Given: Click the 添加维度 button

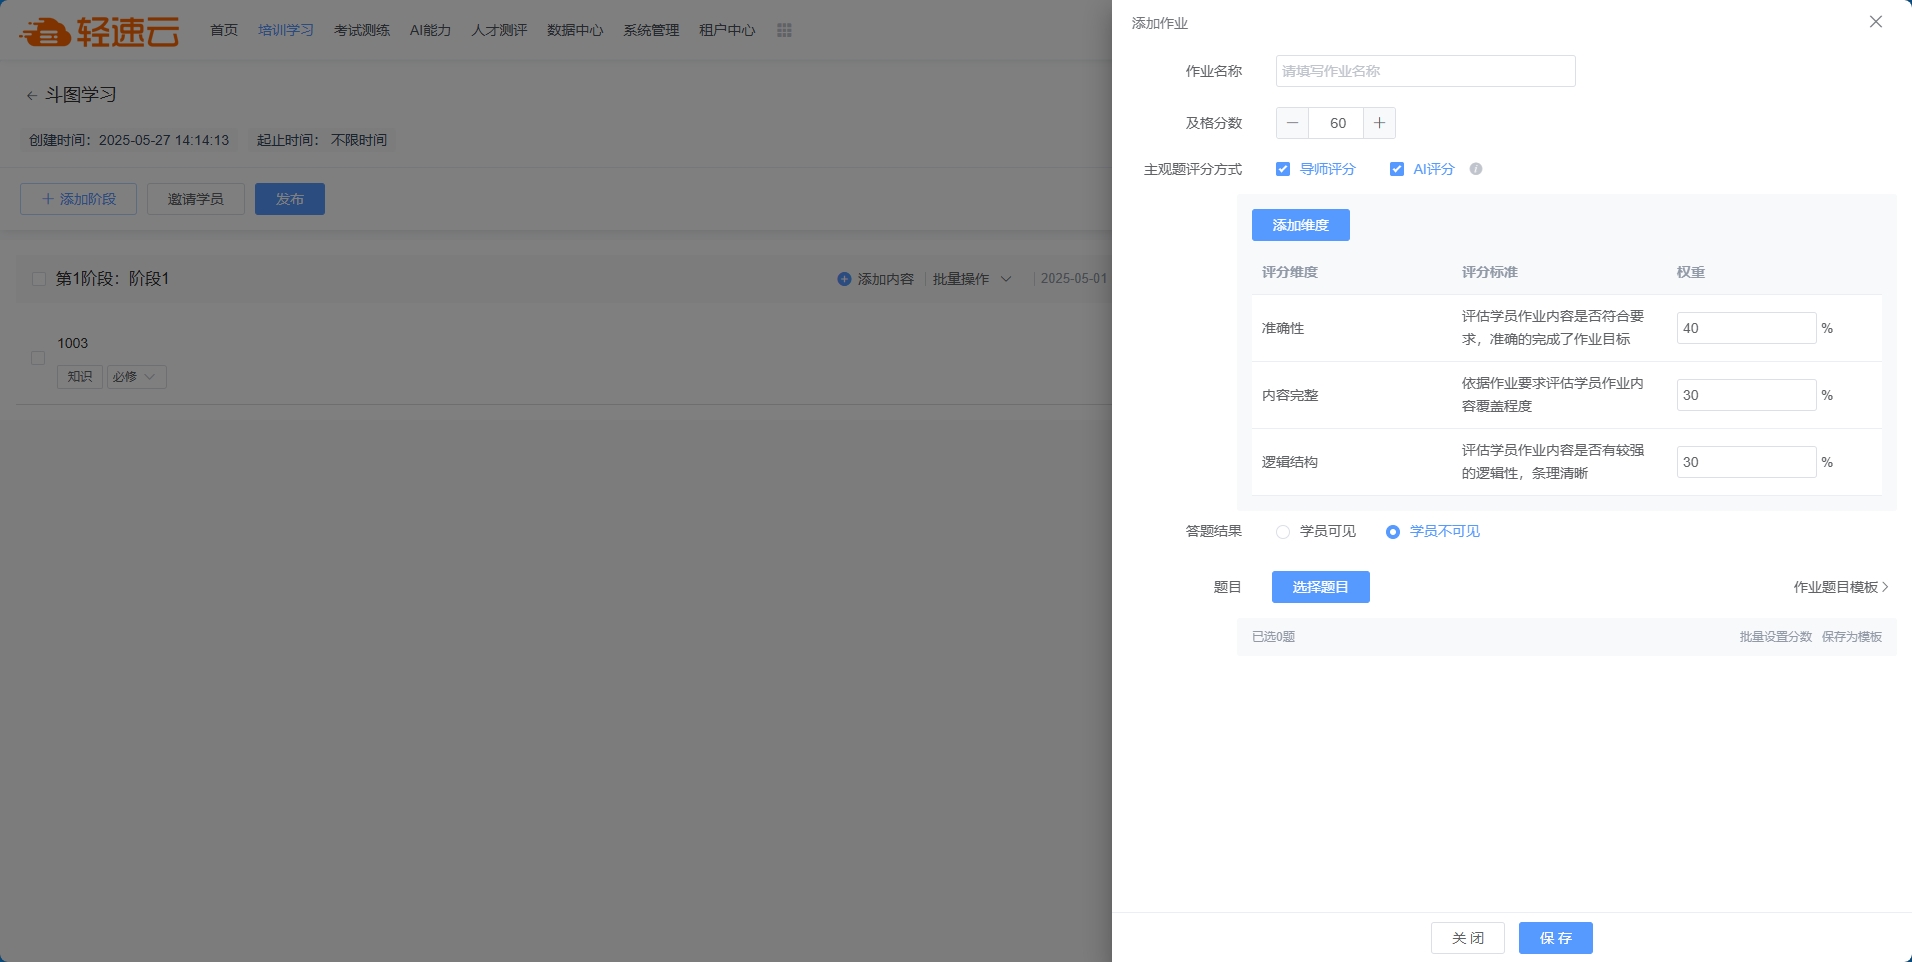Looking at the screenshot, I should point(1300,225).
